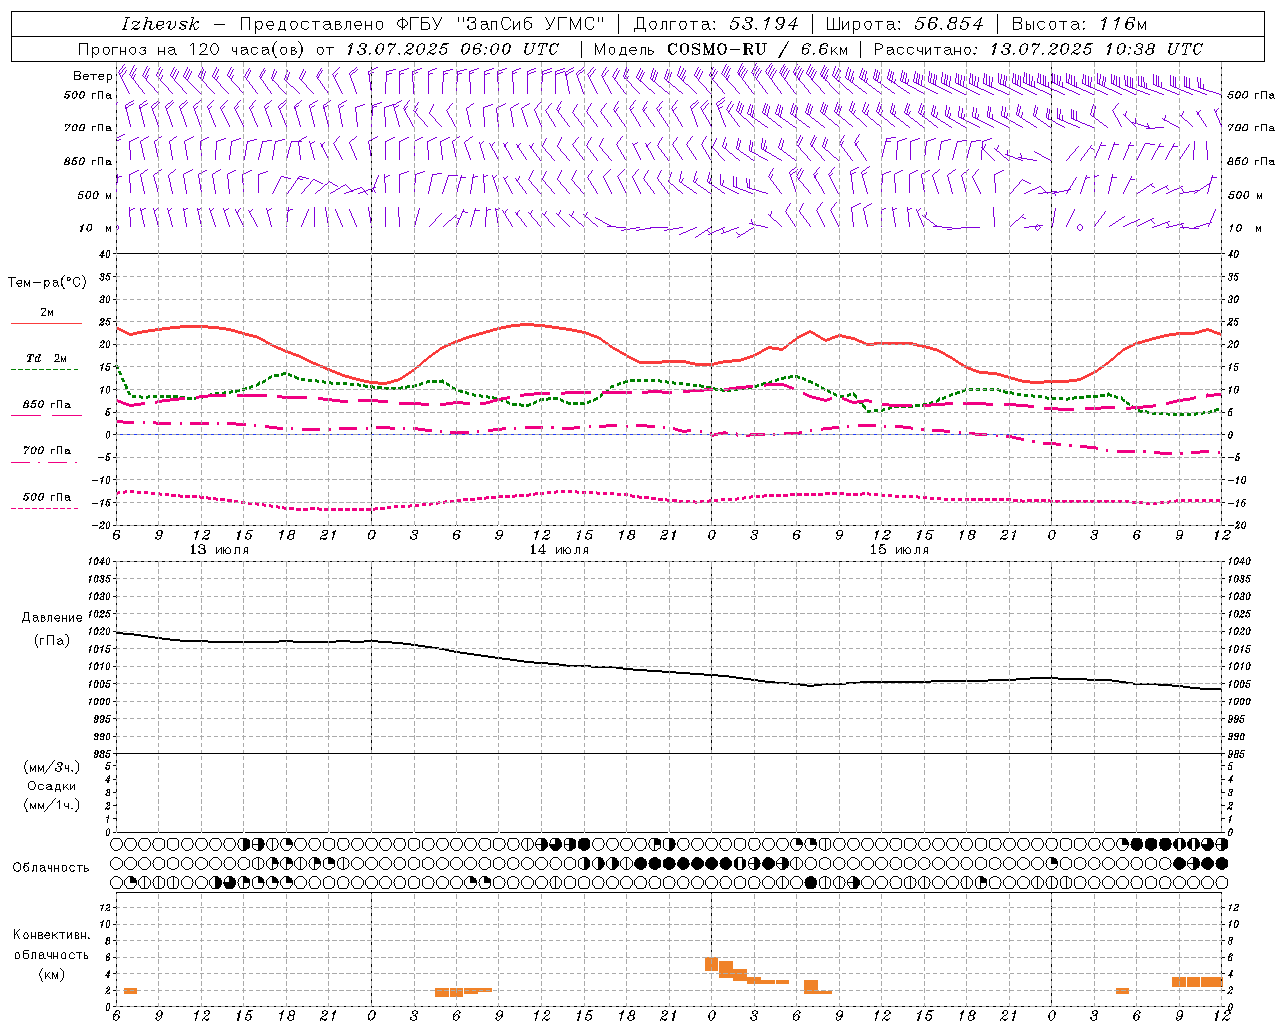Click the forecast start time '13.07.2025 06:00 UTC'

[x=451, y=49]
